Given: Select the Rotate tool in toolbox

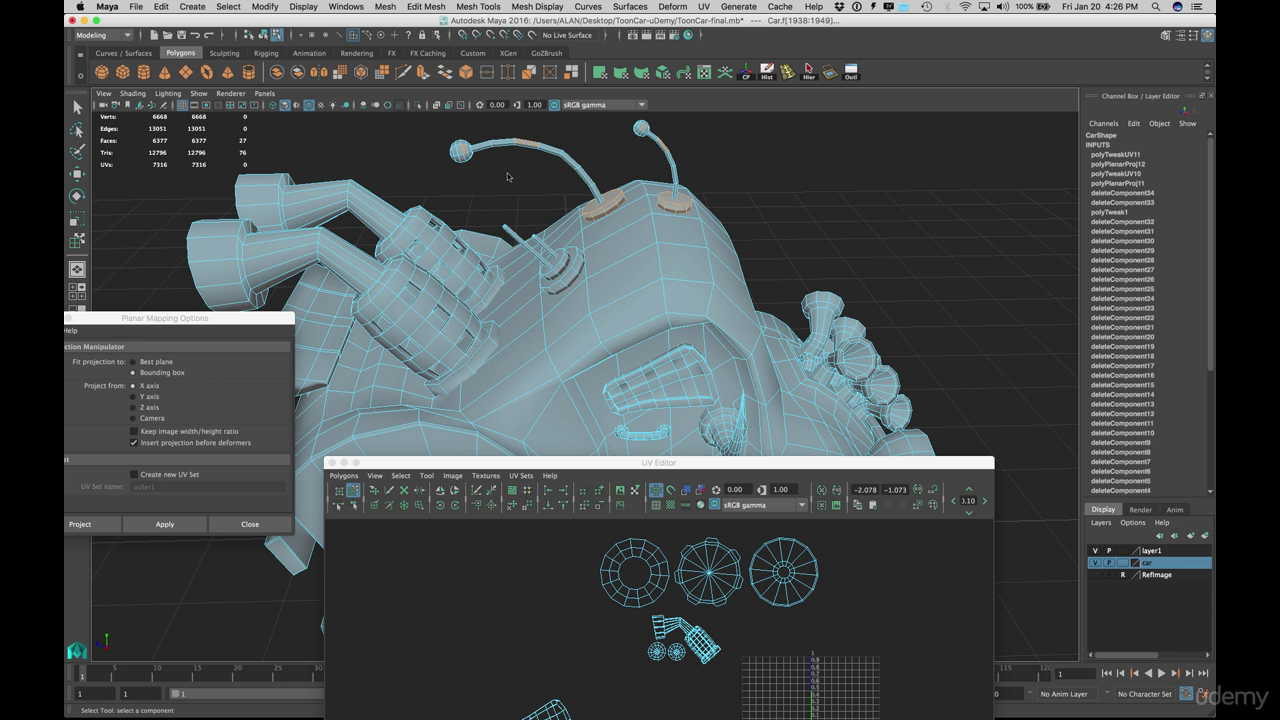Looking at the screenshot, I should tap(77, 196).
